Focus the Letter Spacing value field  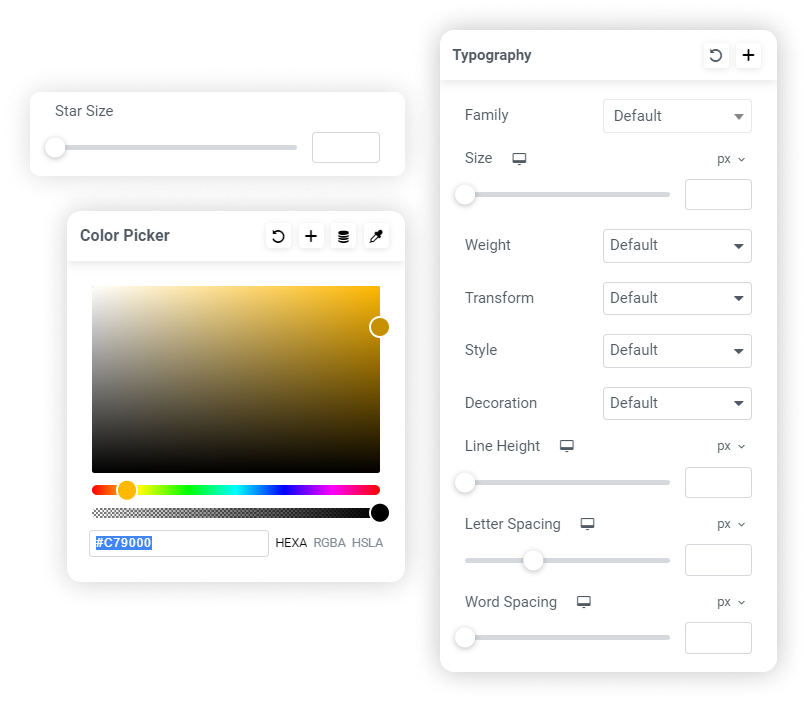pos(718,560)
